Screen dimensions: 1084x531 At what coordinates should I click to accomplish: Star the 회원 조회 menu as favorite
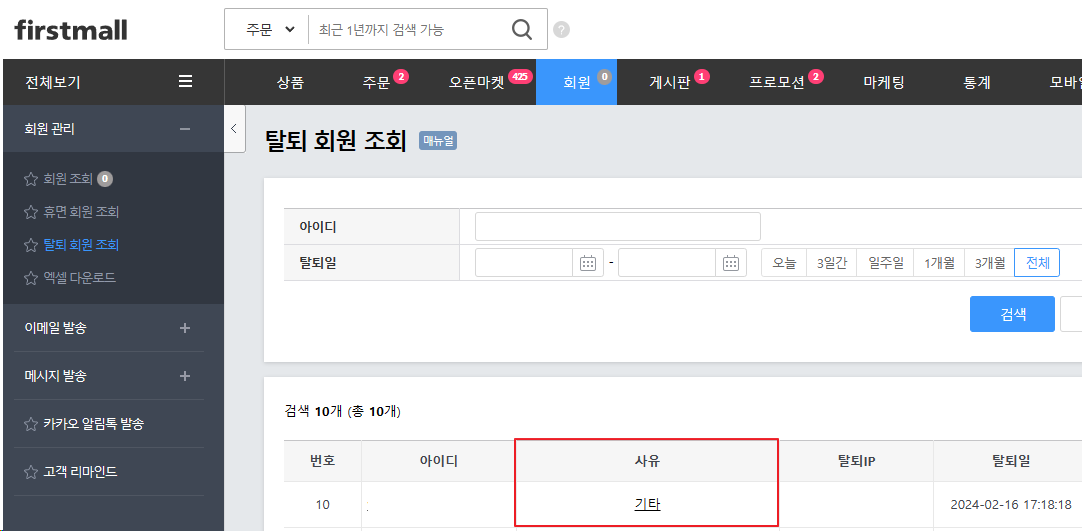(30, 179)
